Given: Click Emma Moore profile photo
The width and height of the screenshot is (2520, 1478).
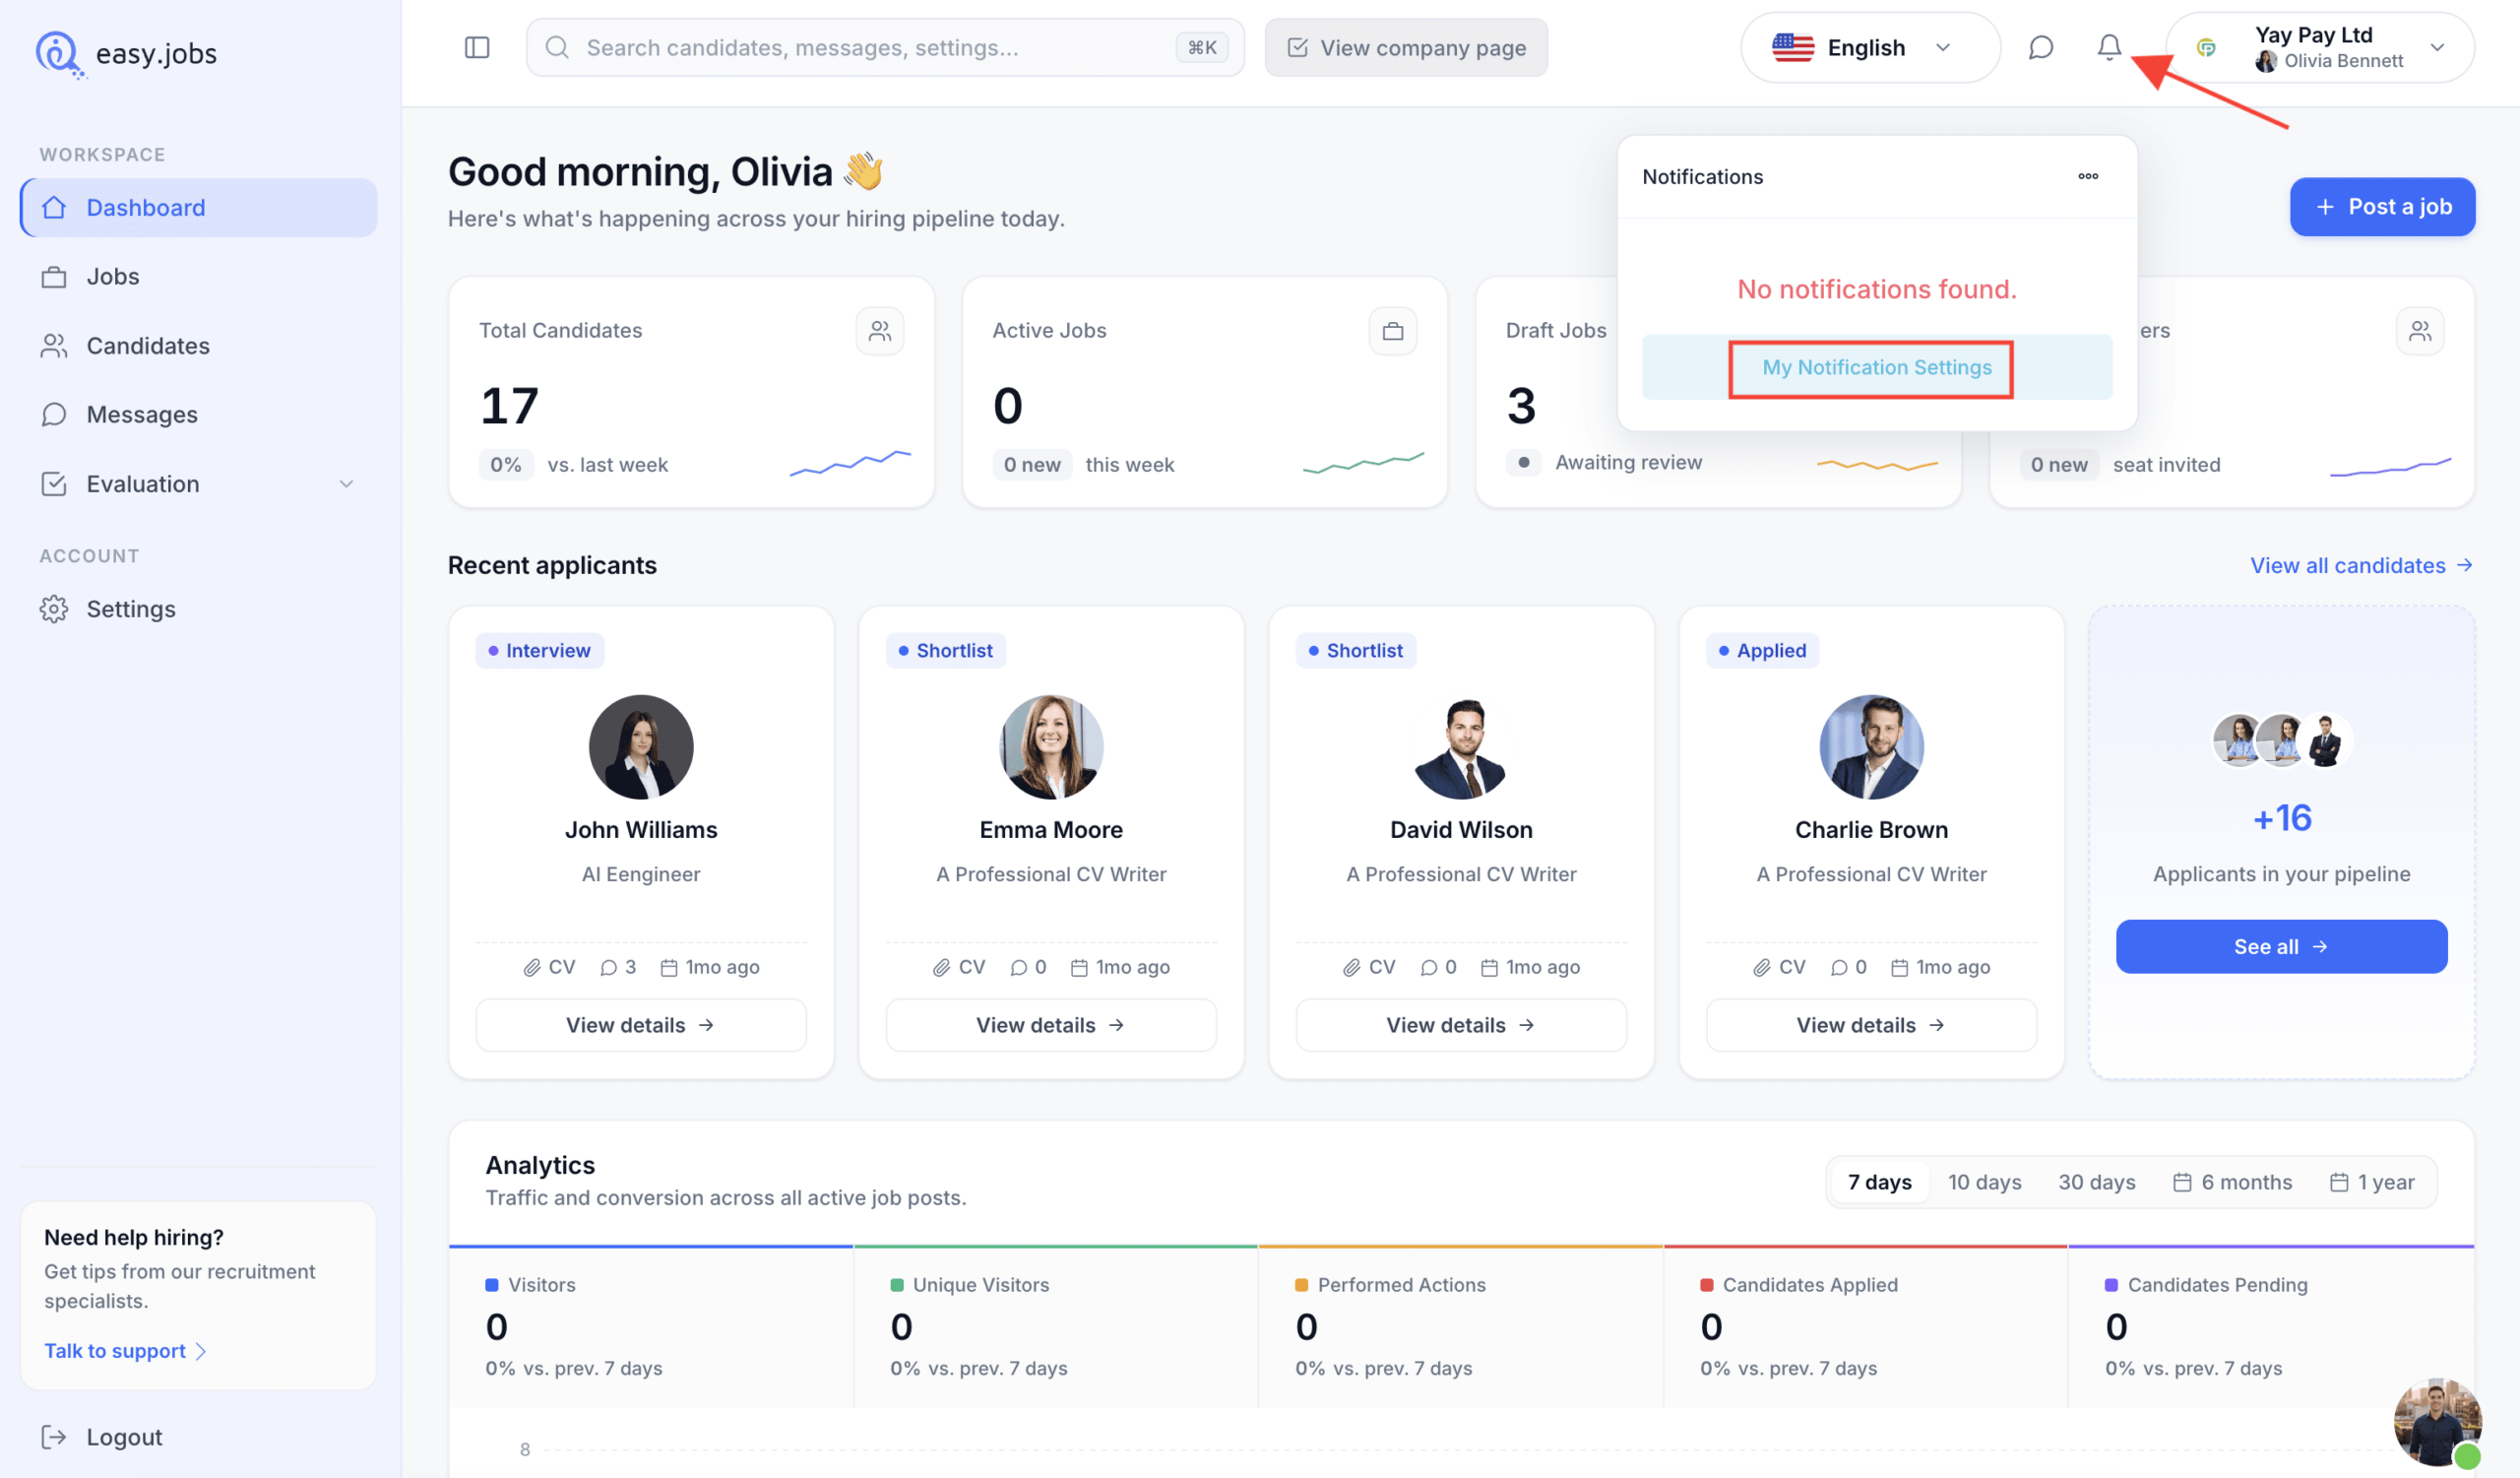Looking at the screenshot, I should point(1050,746).
